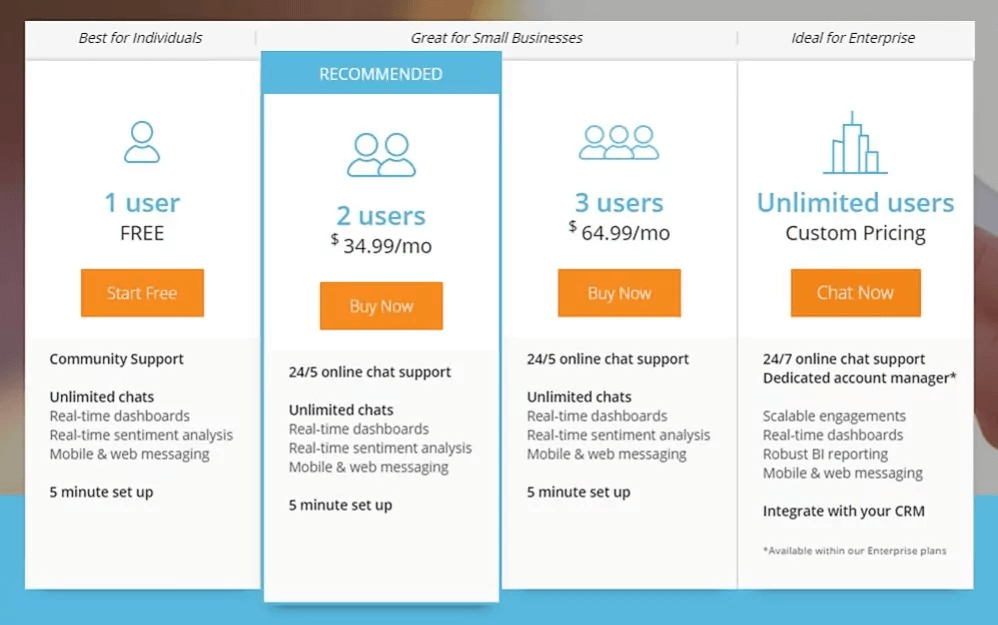Select 'Best for Individuals' header label
The image size is (998, 625).
pyautogui.click(x=140, y=38)
